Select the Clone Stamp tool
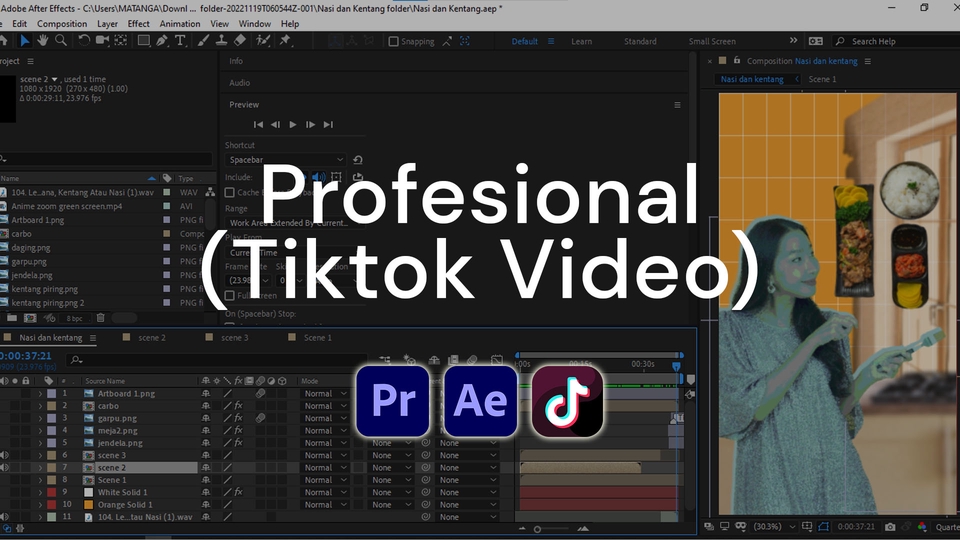 [x=221, y=40]
